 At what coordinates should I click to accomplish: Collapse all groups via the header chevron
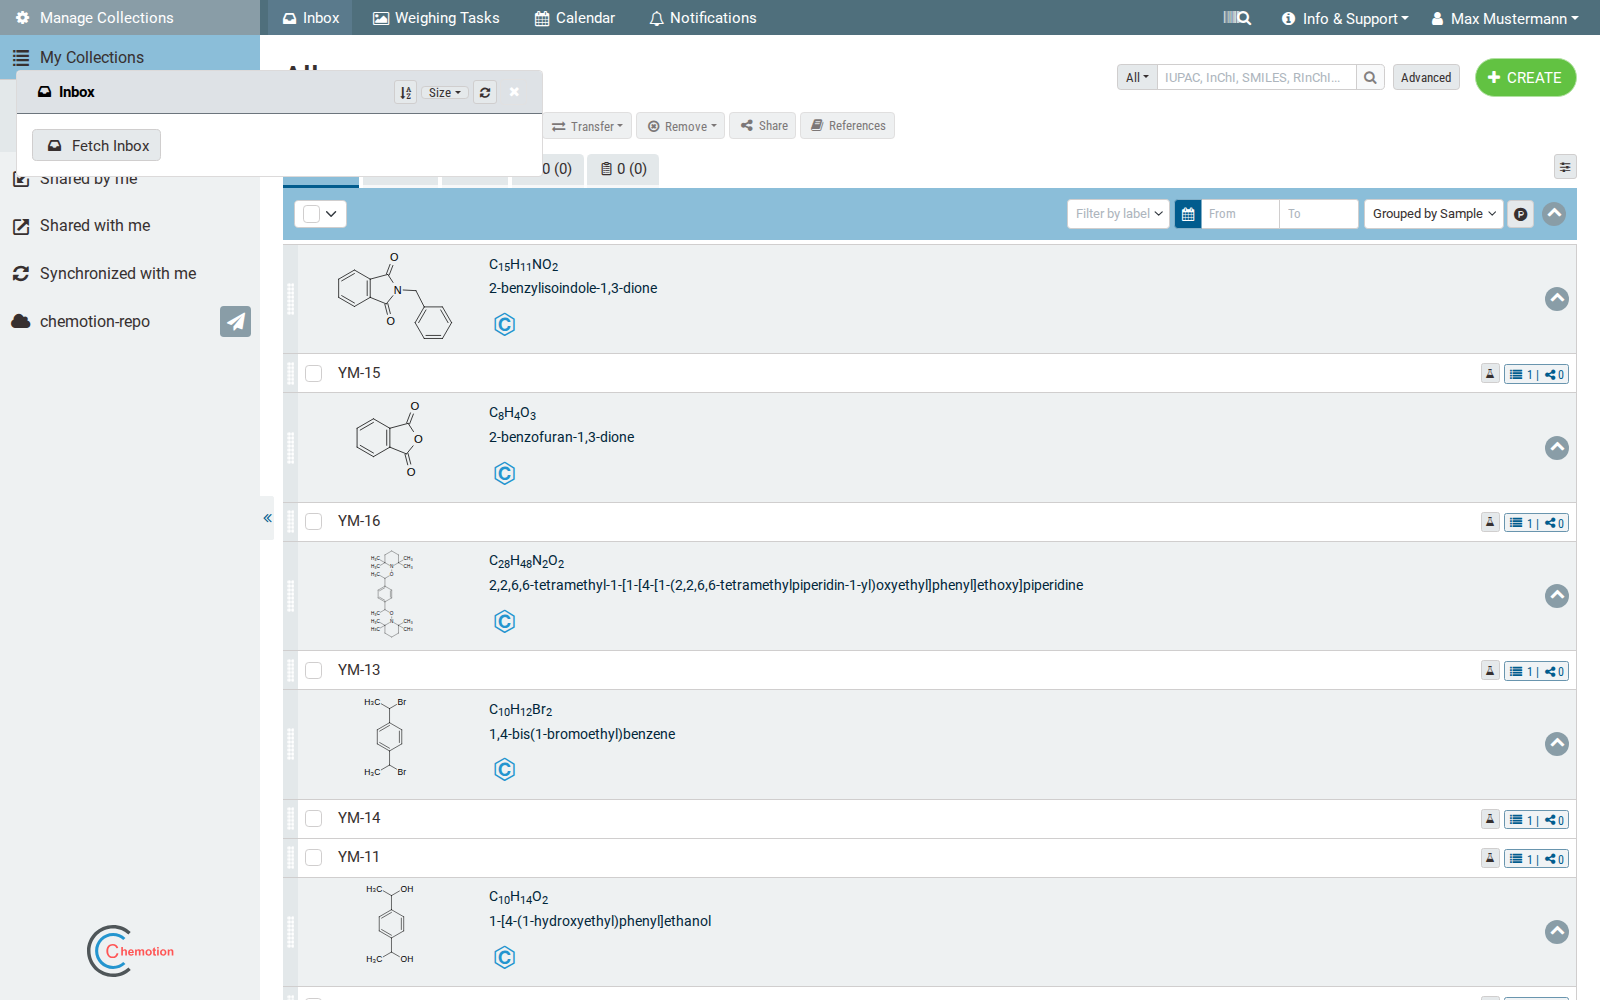[1554, 214]
